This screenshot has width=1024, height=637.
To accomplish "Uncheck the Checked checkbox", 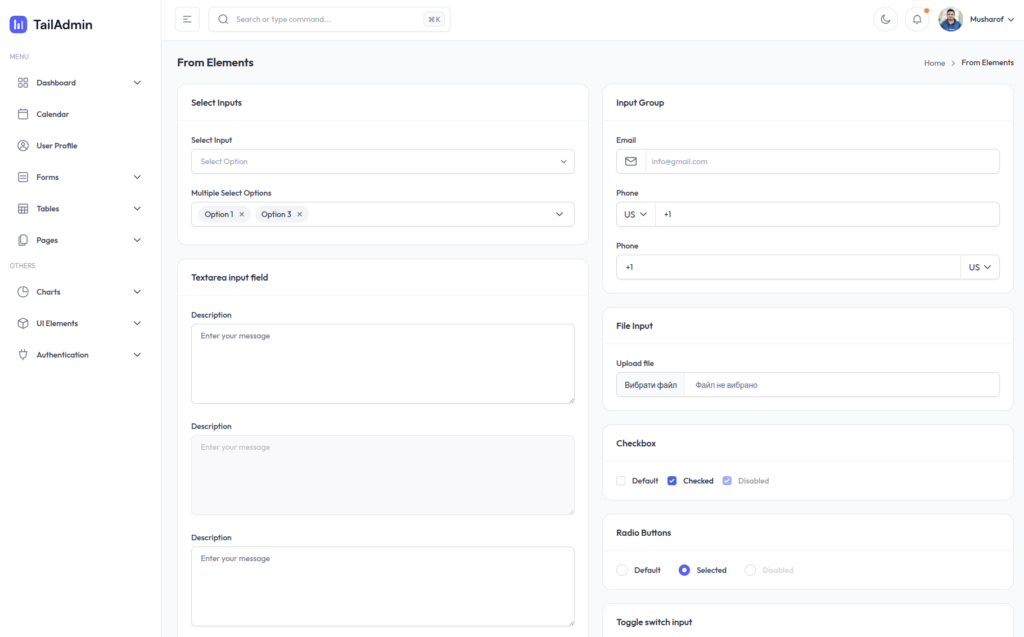I will [672, 481].
